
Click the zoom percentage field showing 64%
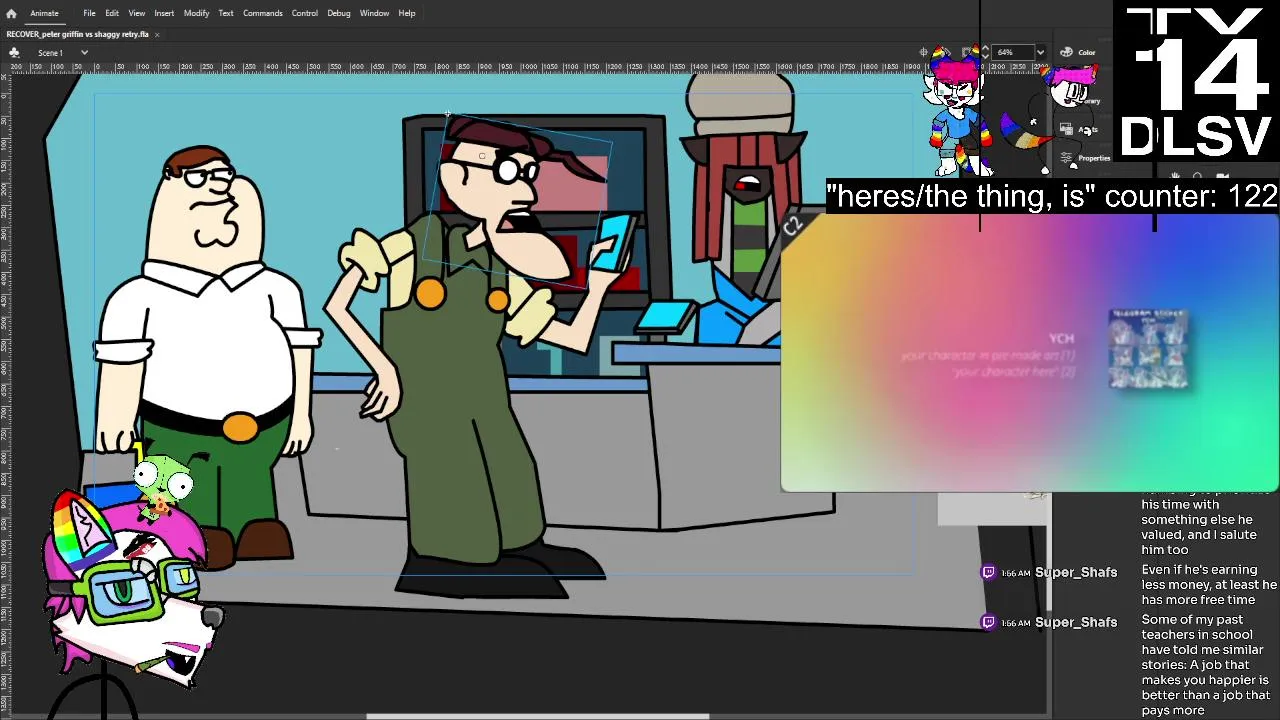click(x=1011, y=52)
